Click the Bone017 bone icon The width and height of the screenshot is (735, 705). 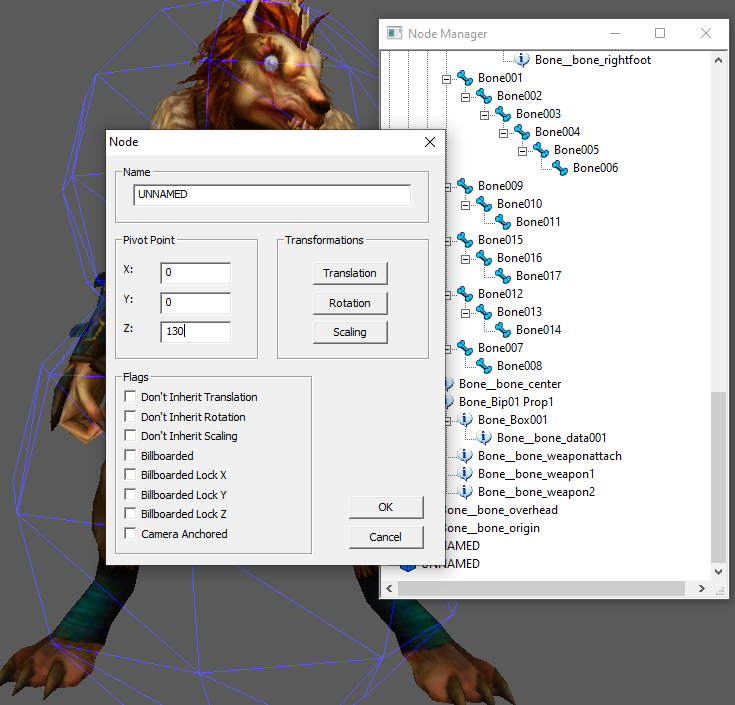point(503,276)
